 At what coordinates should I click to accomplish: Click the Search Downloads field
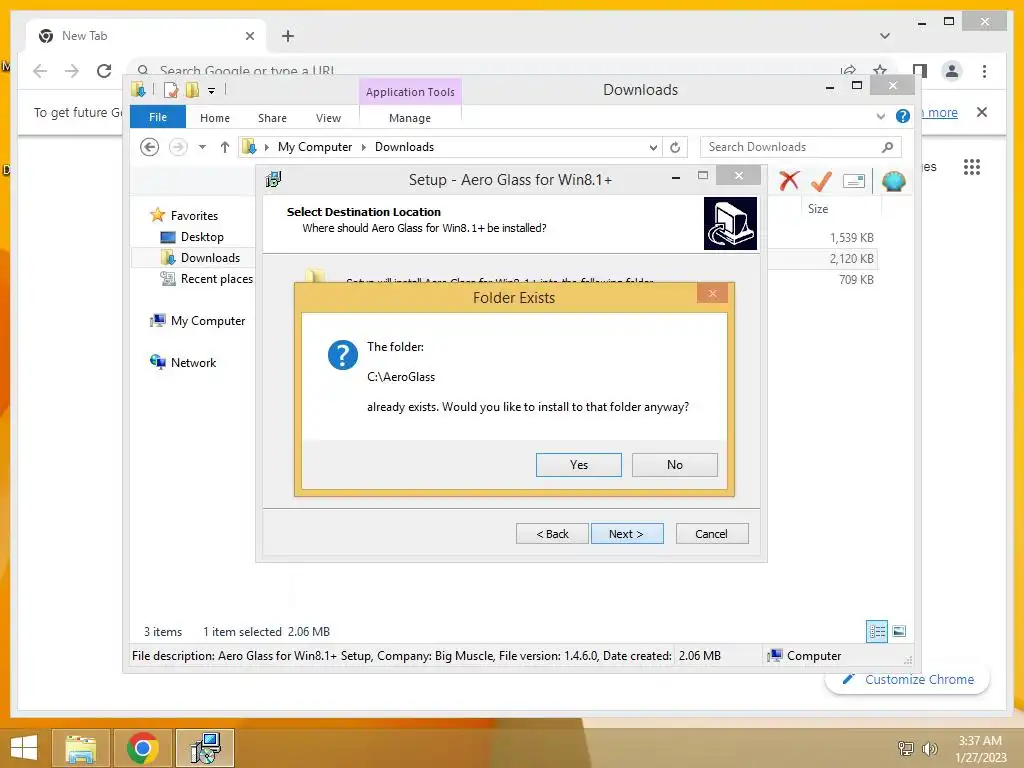tap(801, 147)
